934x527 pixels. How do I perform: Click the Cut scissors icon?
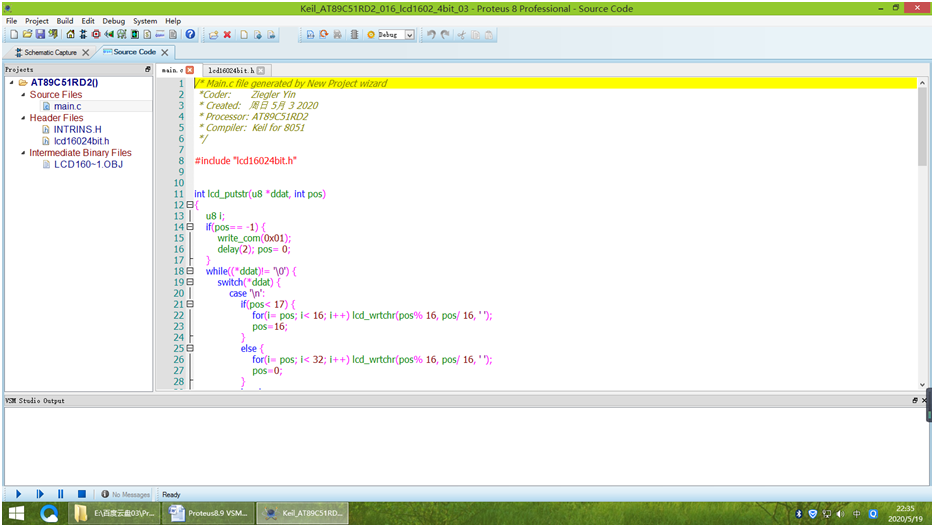(x=461, y=35)
